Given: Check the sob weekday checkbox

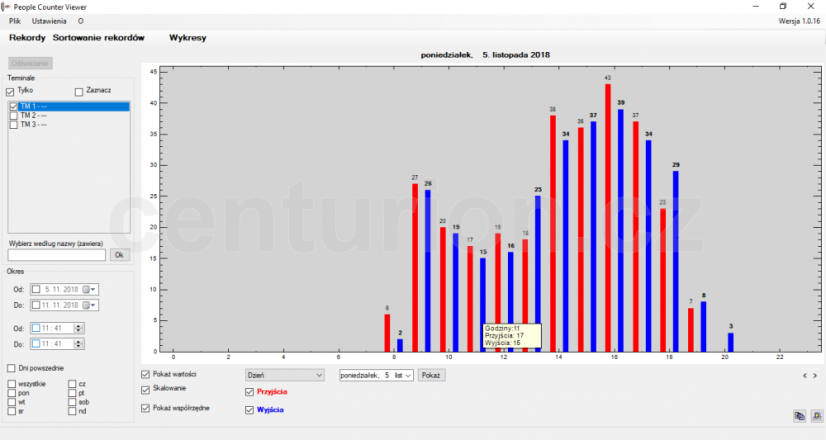Looking at the screenshot, I should [72, 402].
